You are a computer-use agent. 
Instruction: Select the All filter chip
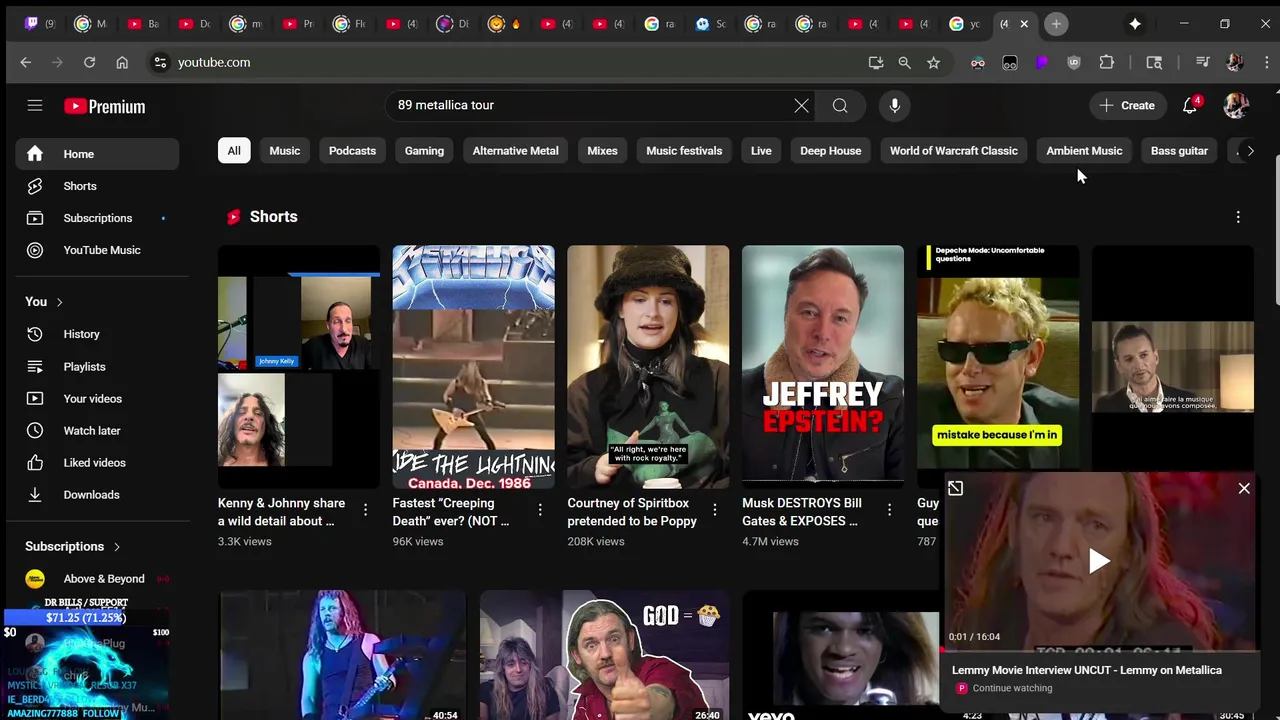click(x=234, y=151)
